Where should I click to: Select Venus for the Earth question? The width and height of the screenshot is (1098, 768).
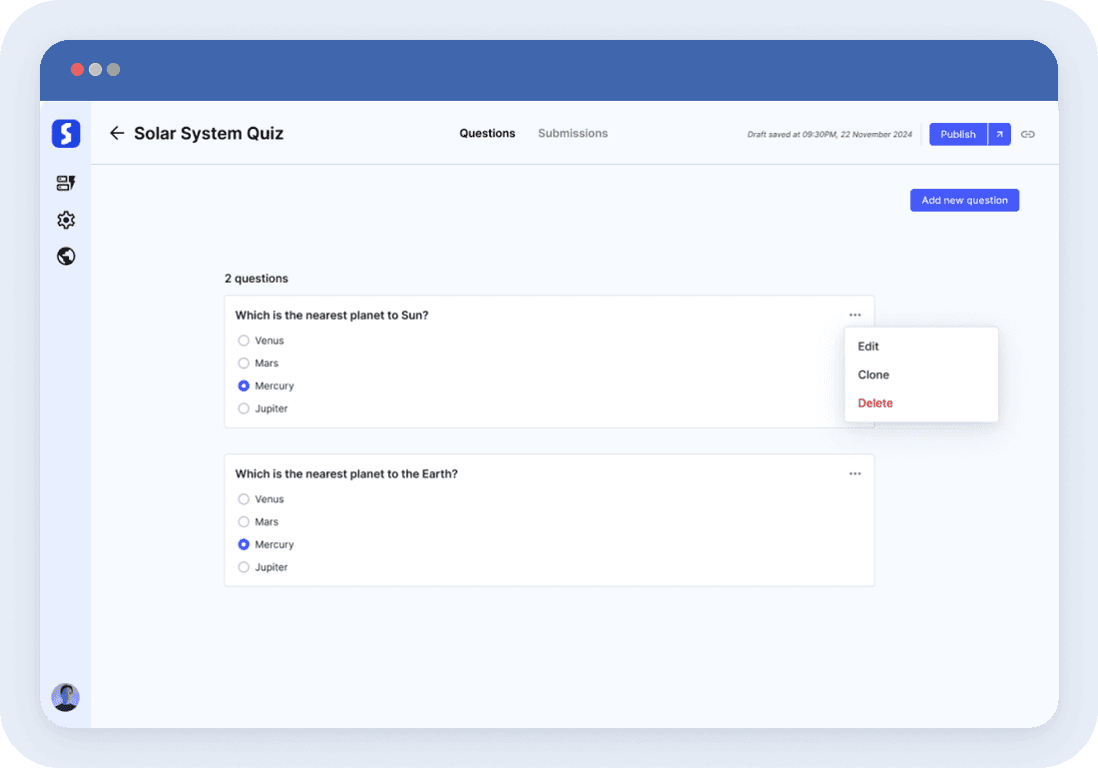244,499
